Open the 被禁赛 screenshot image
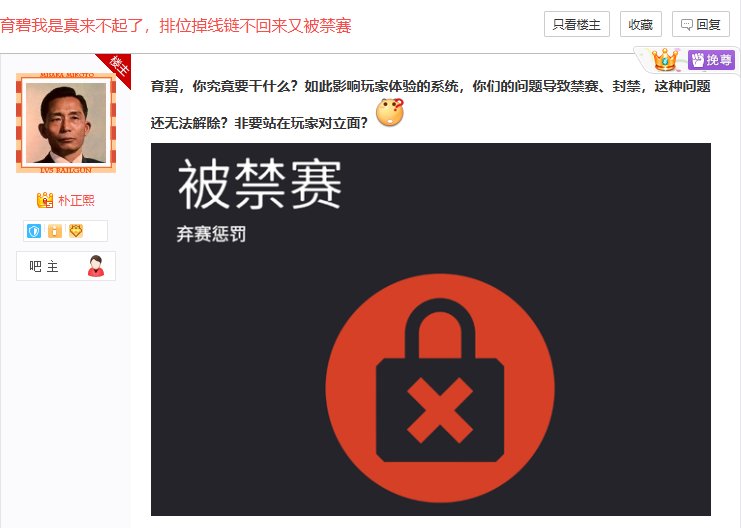Viewport: 741px width, 528px height. click(x=431, y=329)
